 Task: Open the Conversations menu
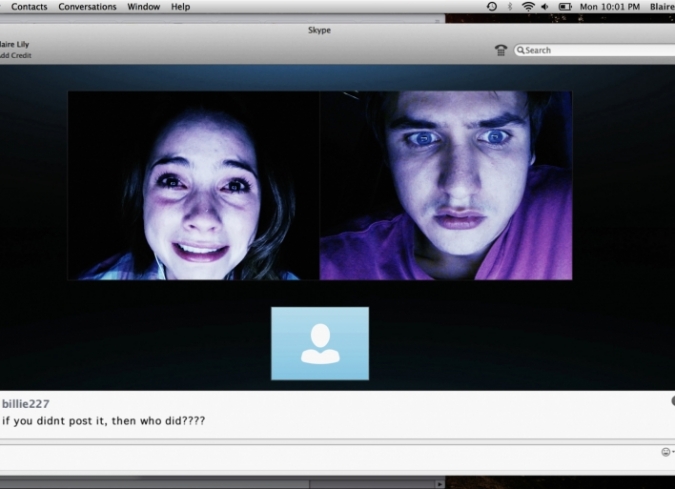coord(87,7)
